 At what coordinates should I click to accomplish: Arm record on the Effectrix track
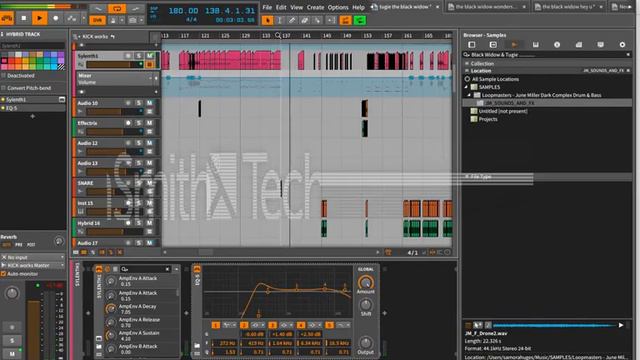128,123
